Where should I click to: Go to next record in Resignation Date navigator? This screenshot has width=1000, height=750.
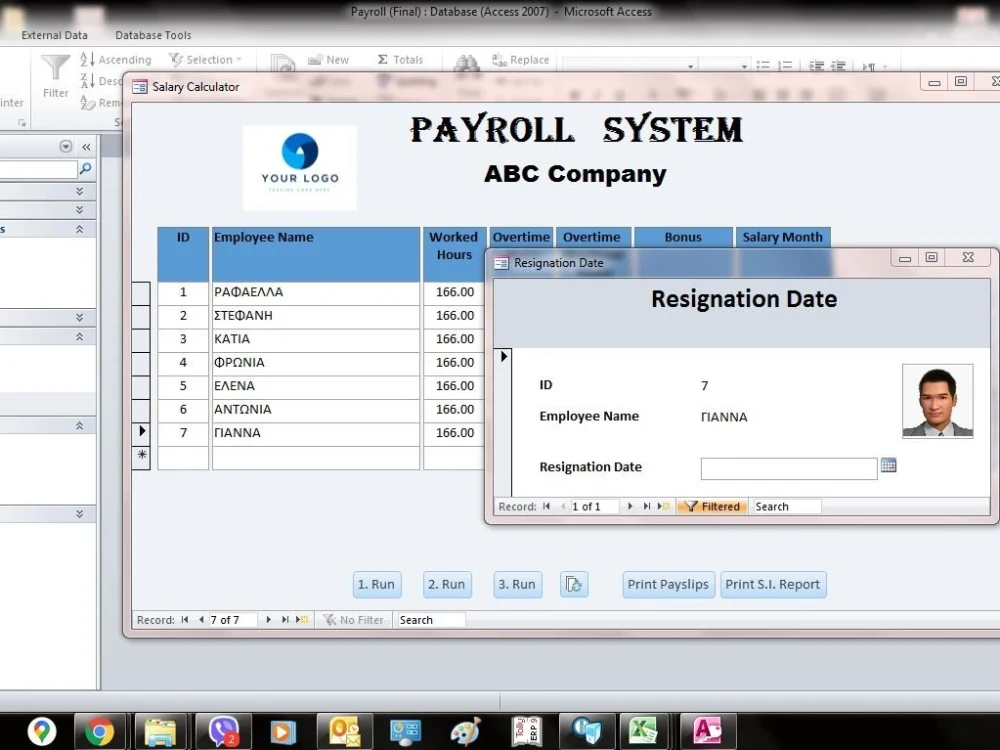pos(630,506)
